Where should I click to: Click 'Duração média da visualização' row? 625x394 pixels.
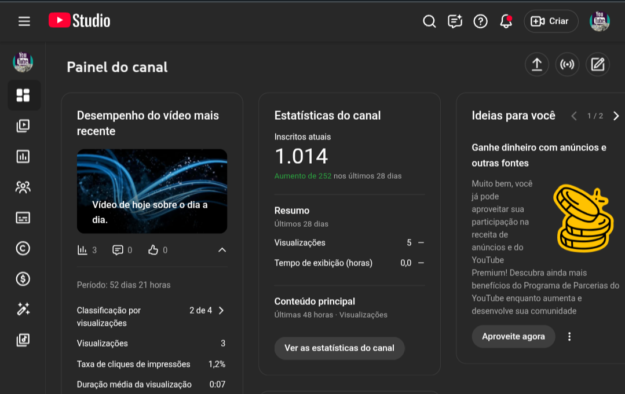pos(151,384)
